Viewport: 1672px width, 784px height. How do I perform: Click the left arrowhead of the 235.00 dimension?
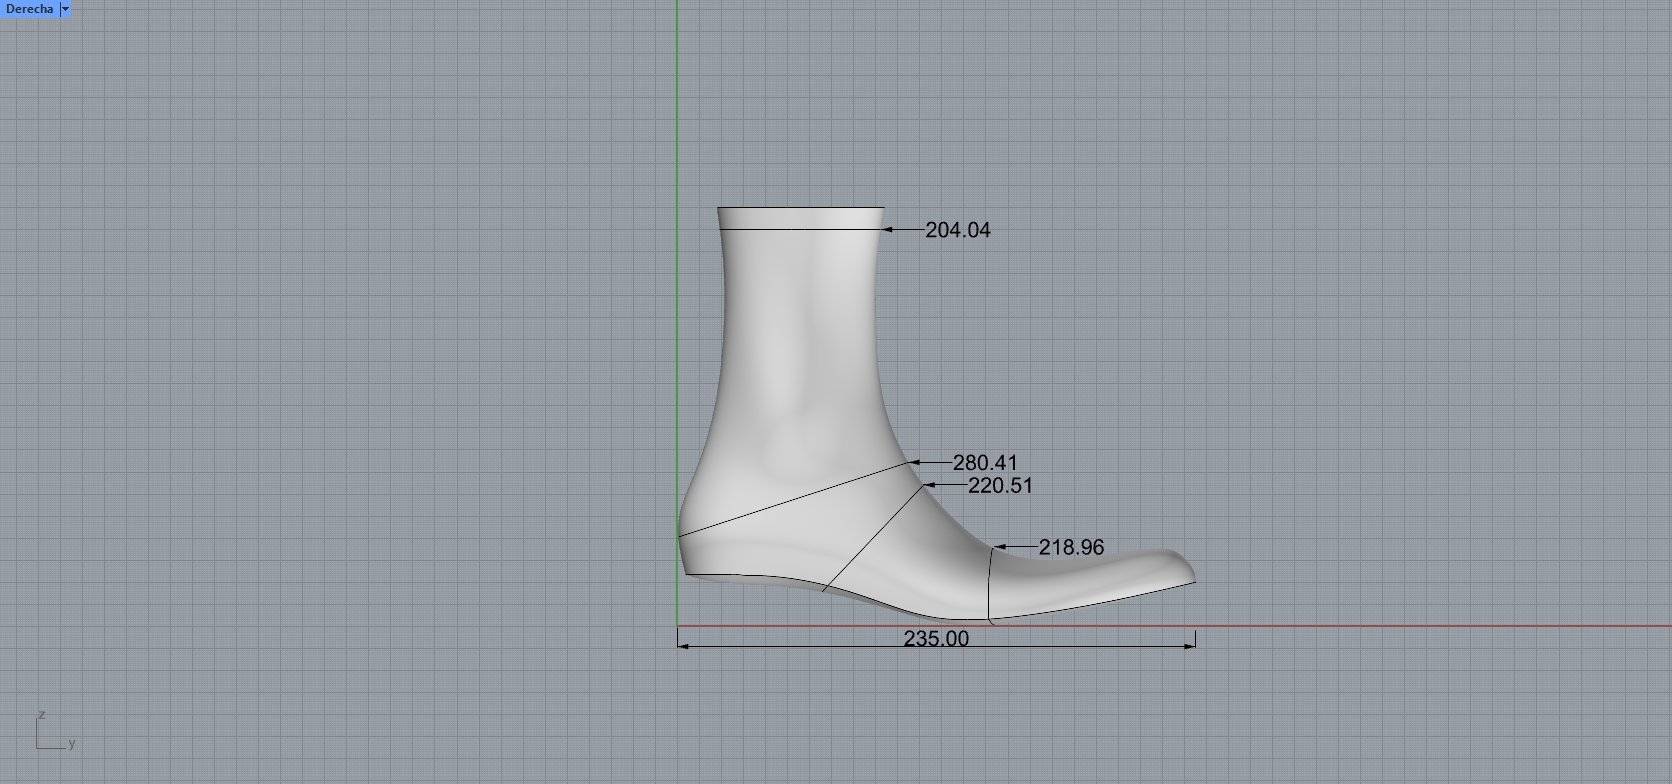point(683,646)
